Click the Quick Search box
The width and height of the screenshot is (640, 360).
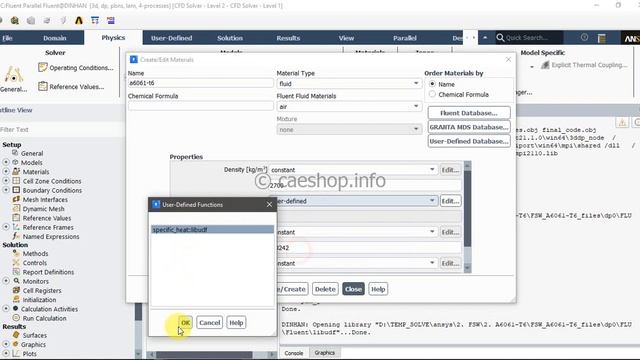coord(529,38)
